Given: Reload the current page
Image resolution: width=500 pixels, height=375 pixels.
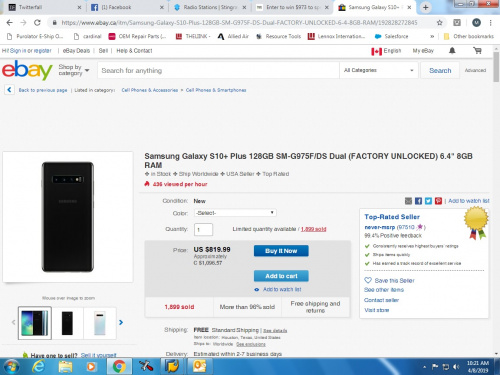Looking at the screenshot, I should tap(37, 23).
